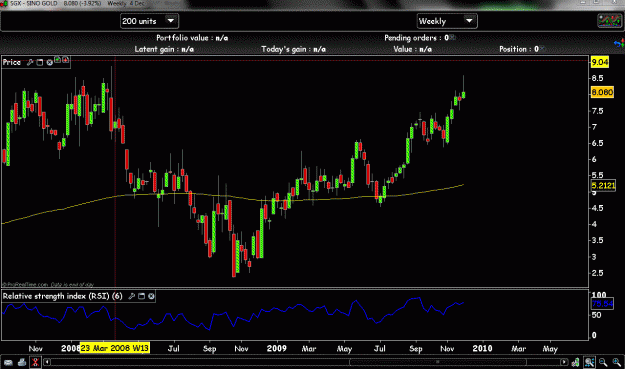625x369 pixels.
Task: Open the 200 units dropdown
Action: click(x=149, y=21)
